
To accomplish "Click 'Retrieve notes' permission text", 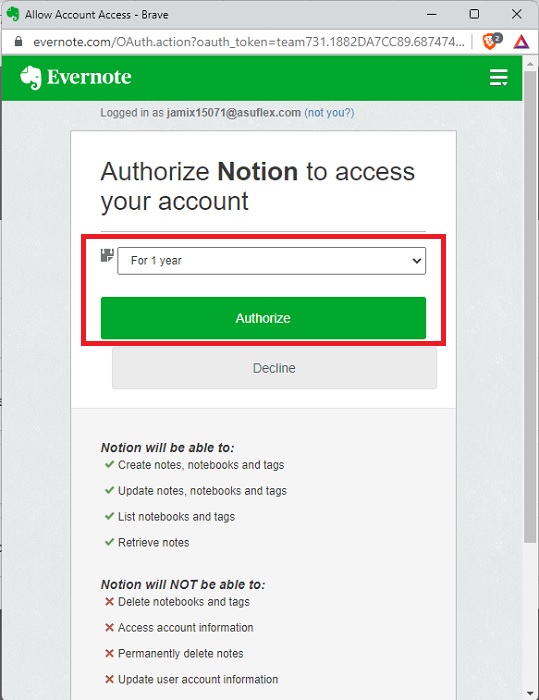I will (x=154, y=542).
